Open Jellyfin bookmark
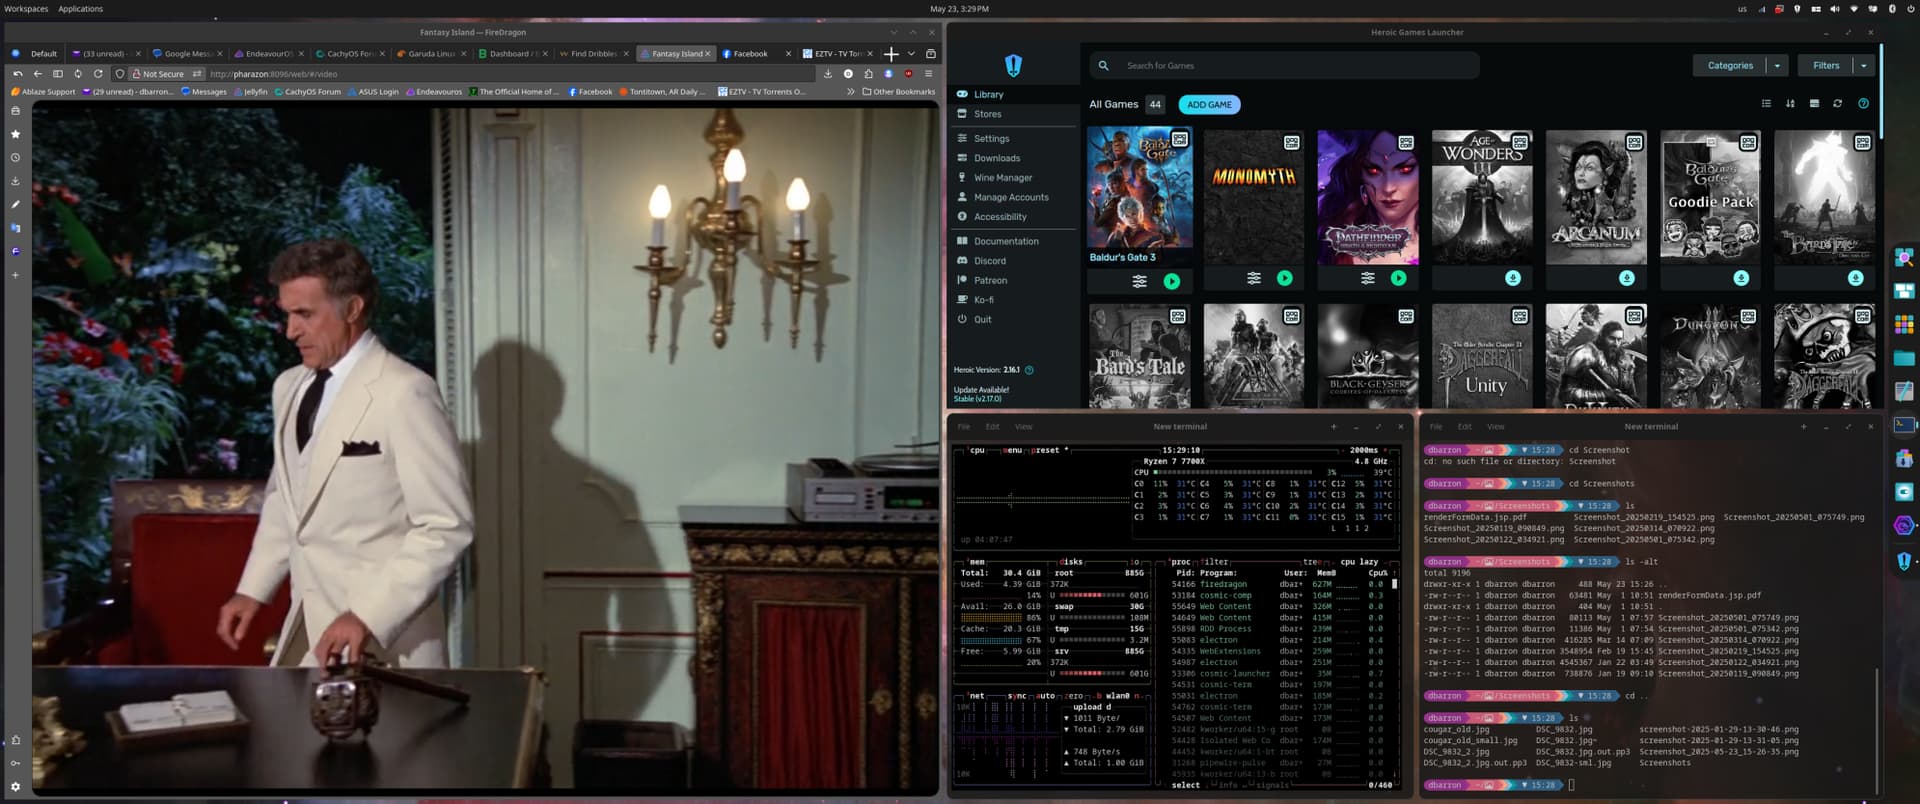 [250, 92]
